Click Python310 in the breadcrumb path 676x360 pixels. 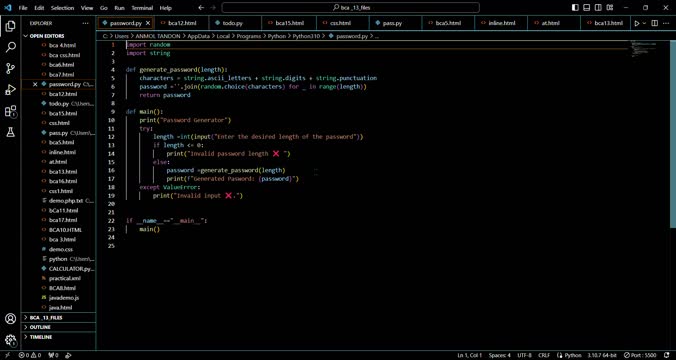coord(306,37)
